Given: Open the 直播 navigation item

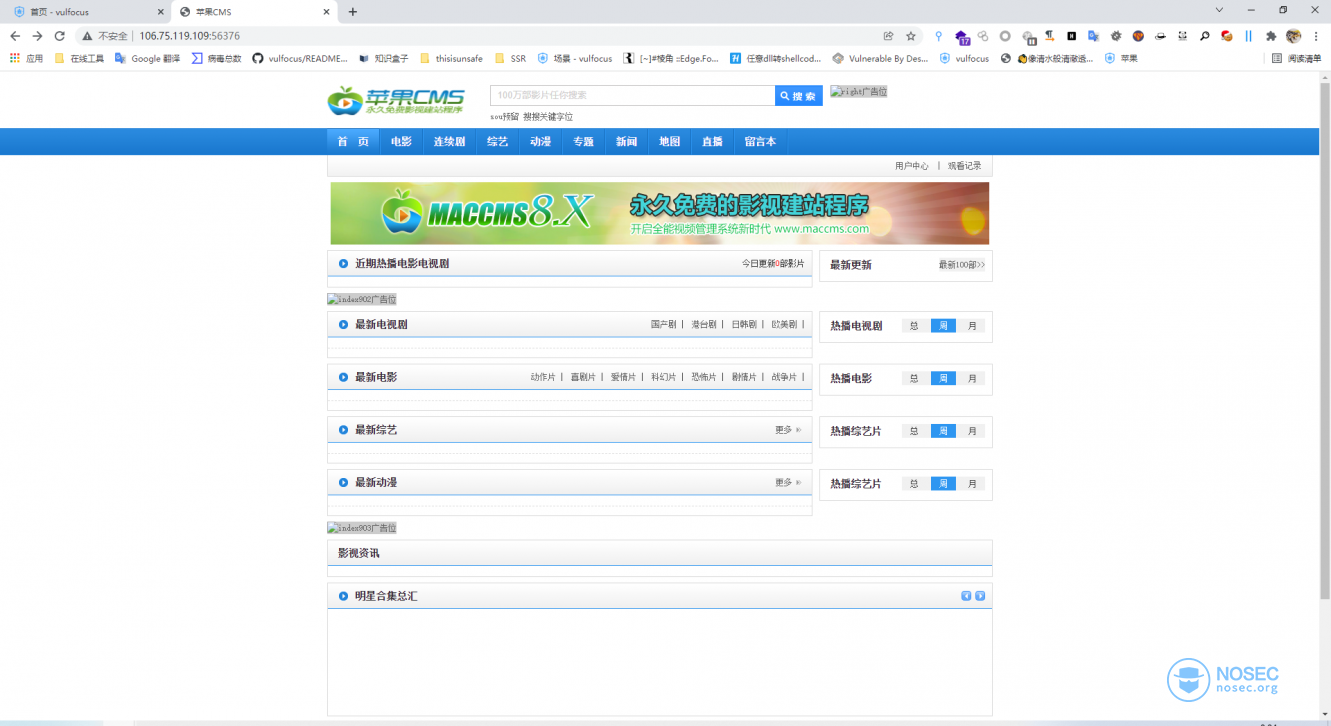Looking at the screenshot, I should (x=712, y=142).
